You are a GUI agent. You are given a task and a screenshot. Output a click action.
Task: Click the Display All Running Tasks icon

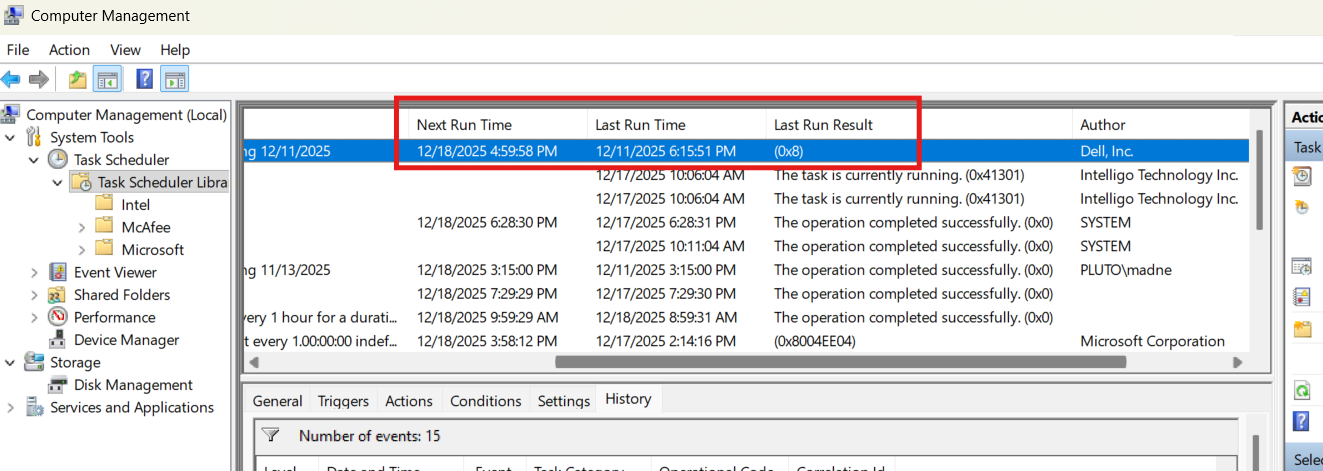[1302, 266]
